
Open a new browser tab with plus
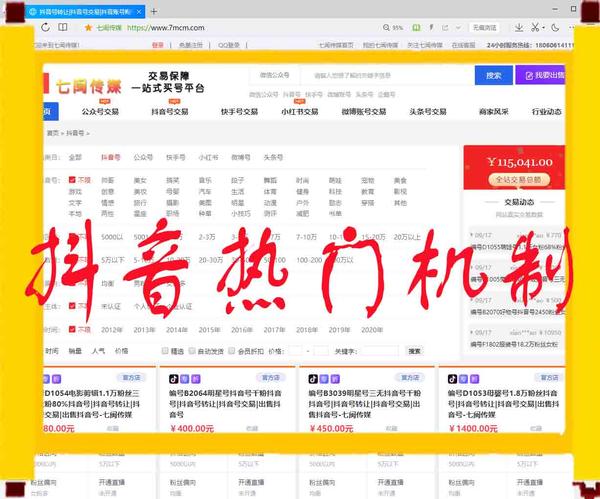coord(154,11)
